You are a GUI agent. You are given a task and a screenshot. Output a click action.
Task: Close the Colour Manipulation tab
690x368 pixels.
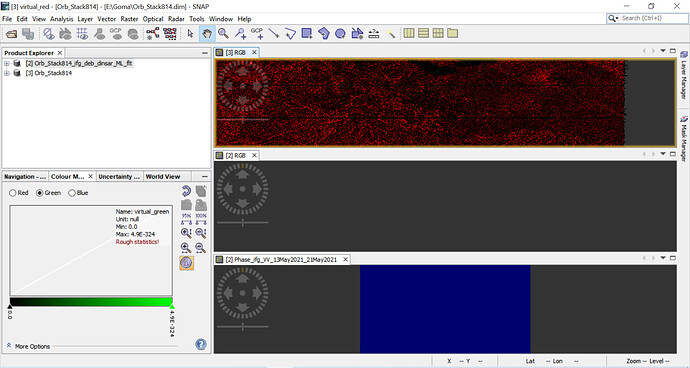[x=90, y=176]
